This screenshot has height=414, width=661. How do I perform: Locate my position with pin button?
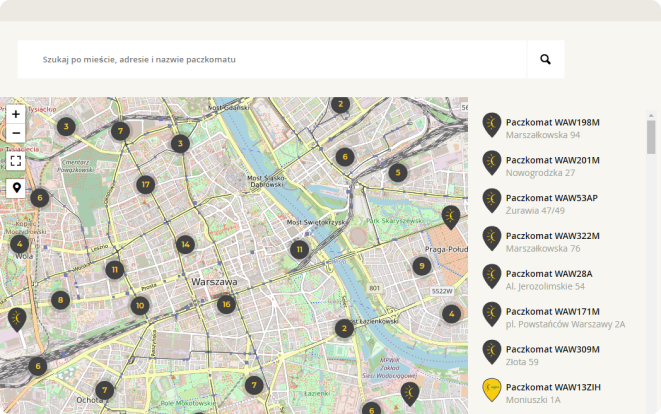pyautogui.click(x=16, y=188)
